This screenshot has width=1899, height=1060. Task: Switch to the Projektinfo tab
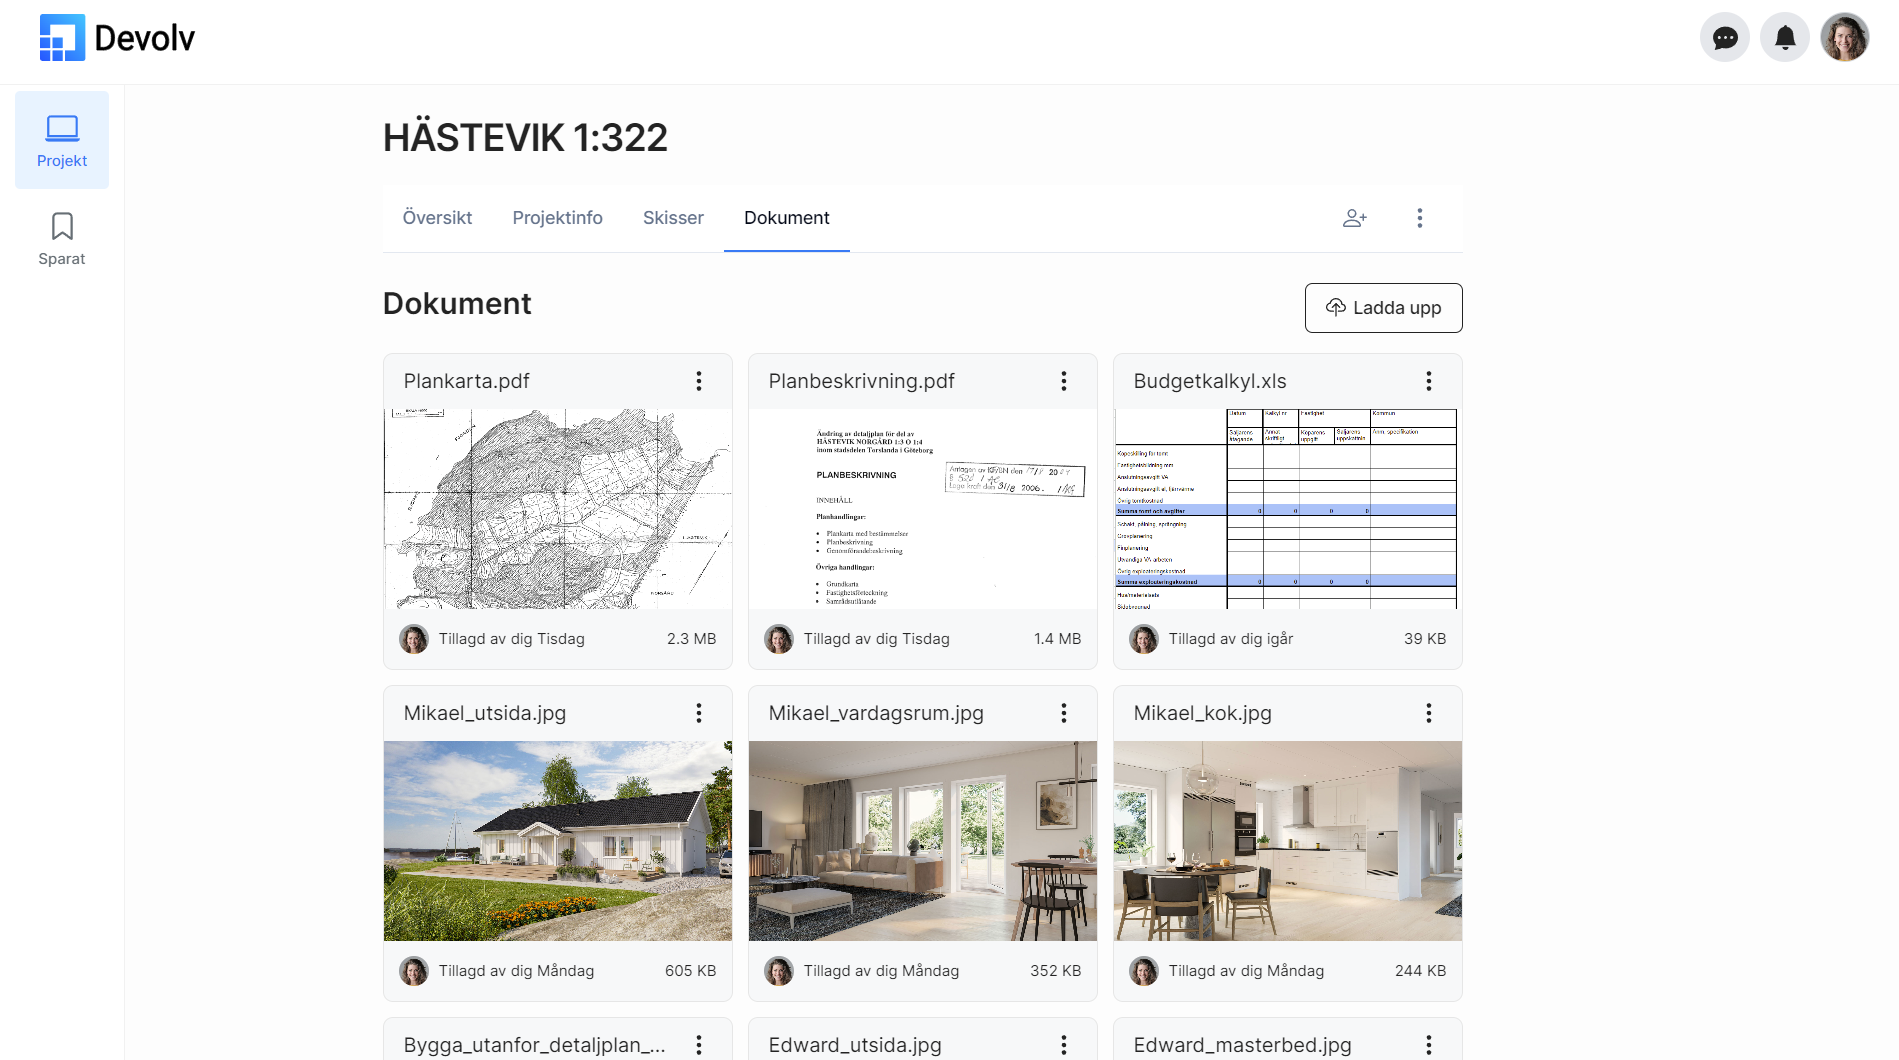[558, 218]
